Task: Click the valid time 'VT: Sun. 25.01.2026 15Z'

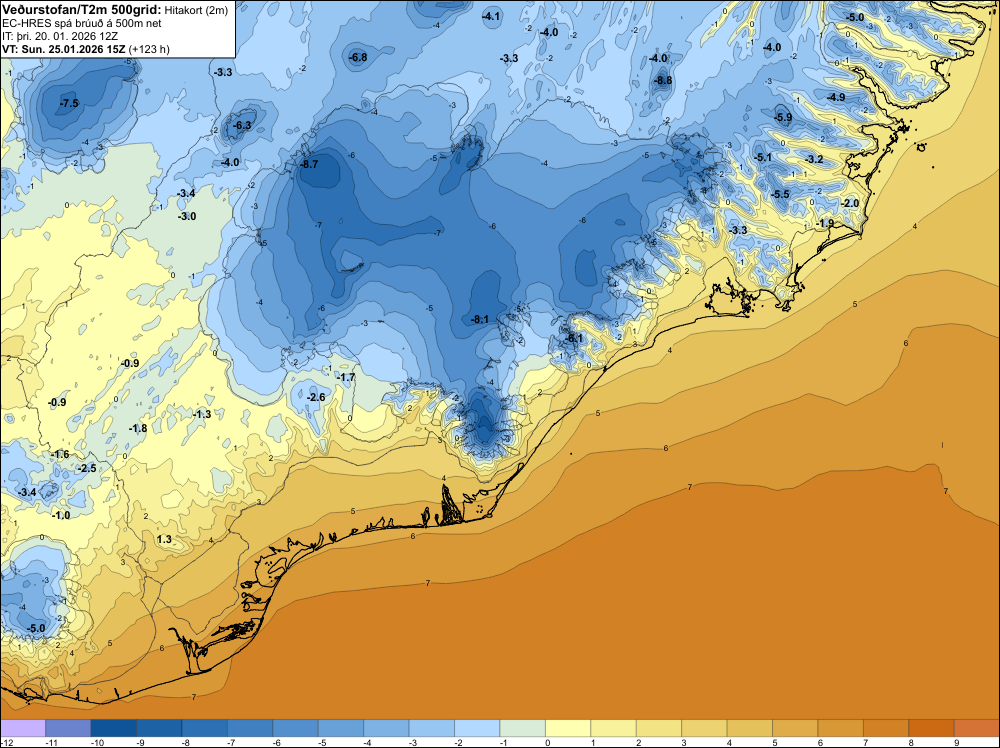Action: coord(64,49)
